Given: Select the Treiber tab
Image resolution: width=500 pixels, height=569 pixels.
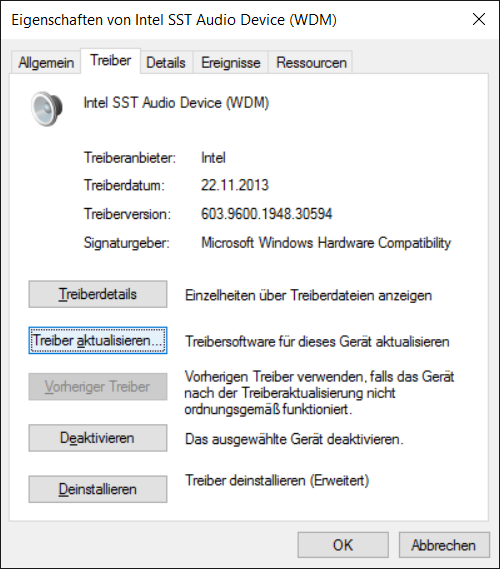Looking at the screenshot, I should (111, 61).
